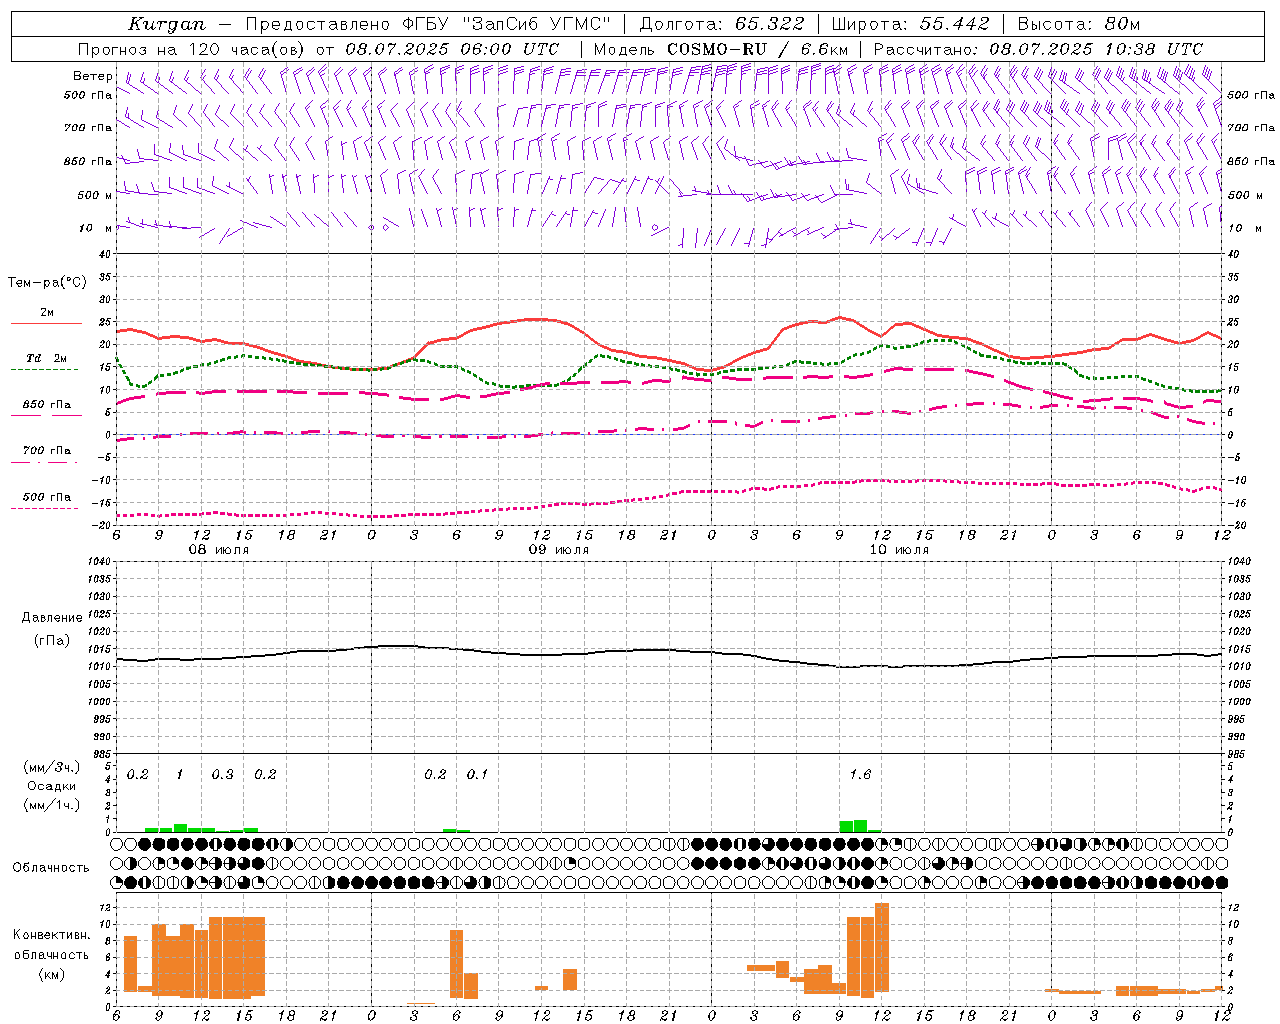The height and width of the screenshot is (1024, 1280).
Task: Click the "Td 2м" dew point legend entry
Action: [47, 358]
